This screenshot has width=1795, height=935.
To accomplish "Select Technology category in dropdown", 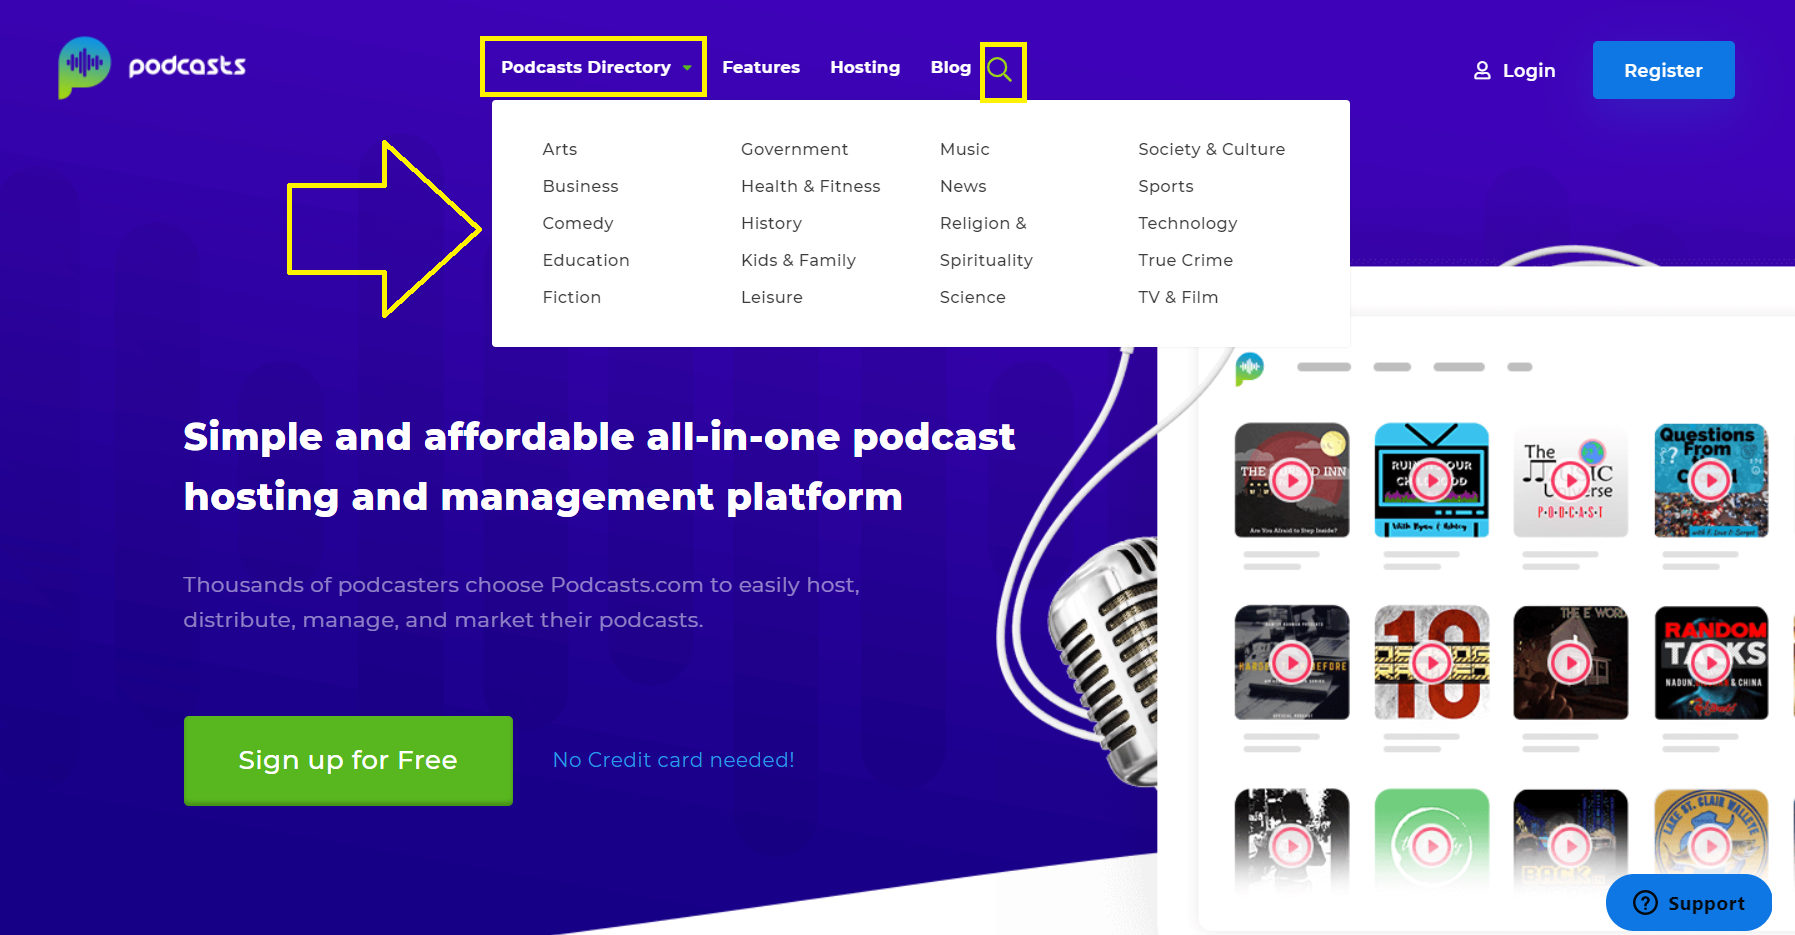I will pyautogui.click(x=1187, y=223).
